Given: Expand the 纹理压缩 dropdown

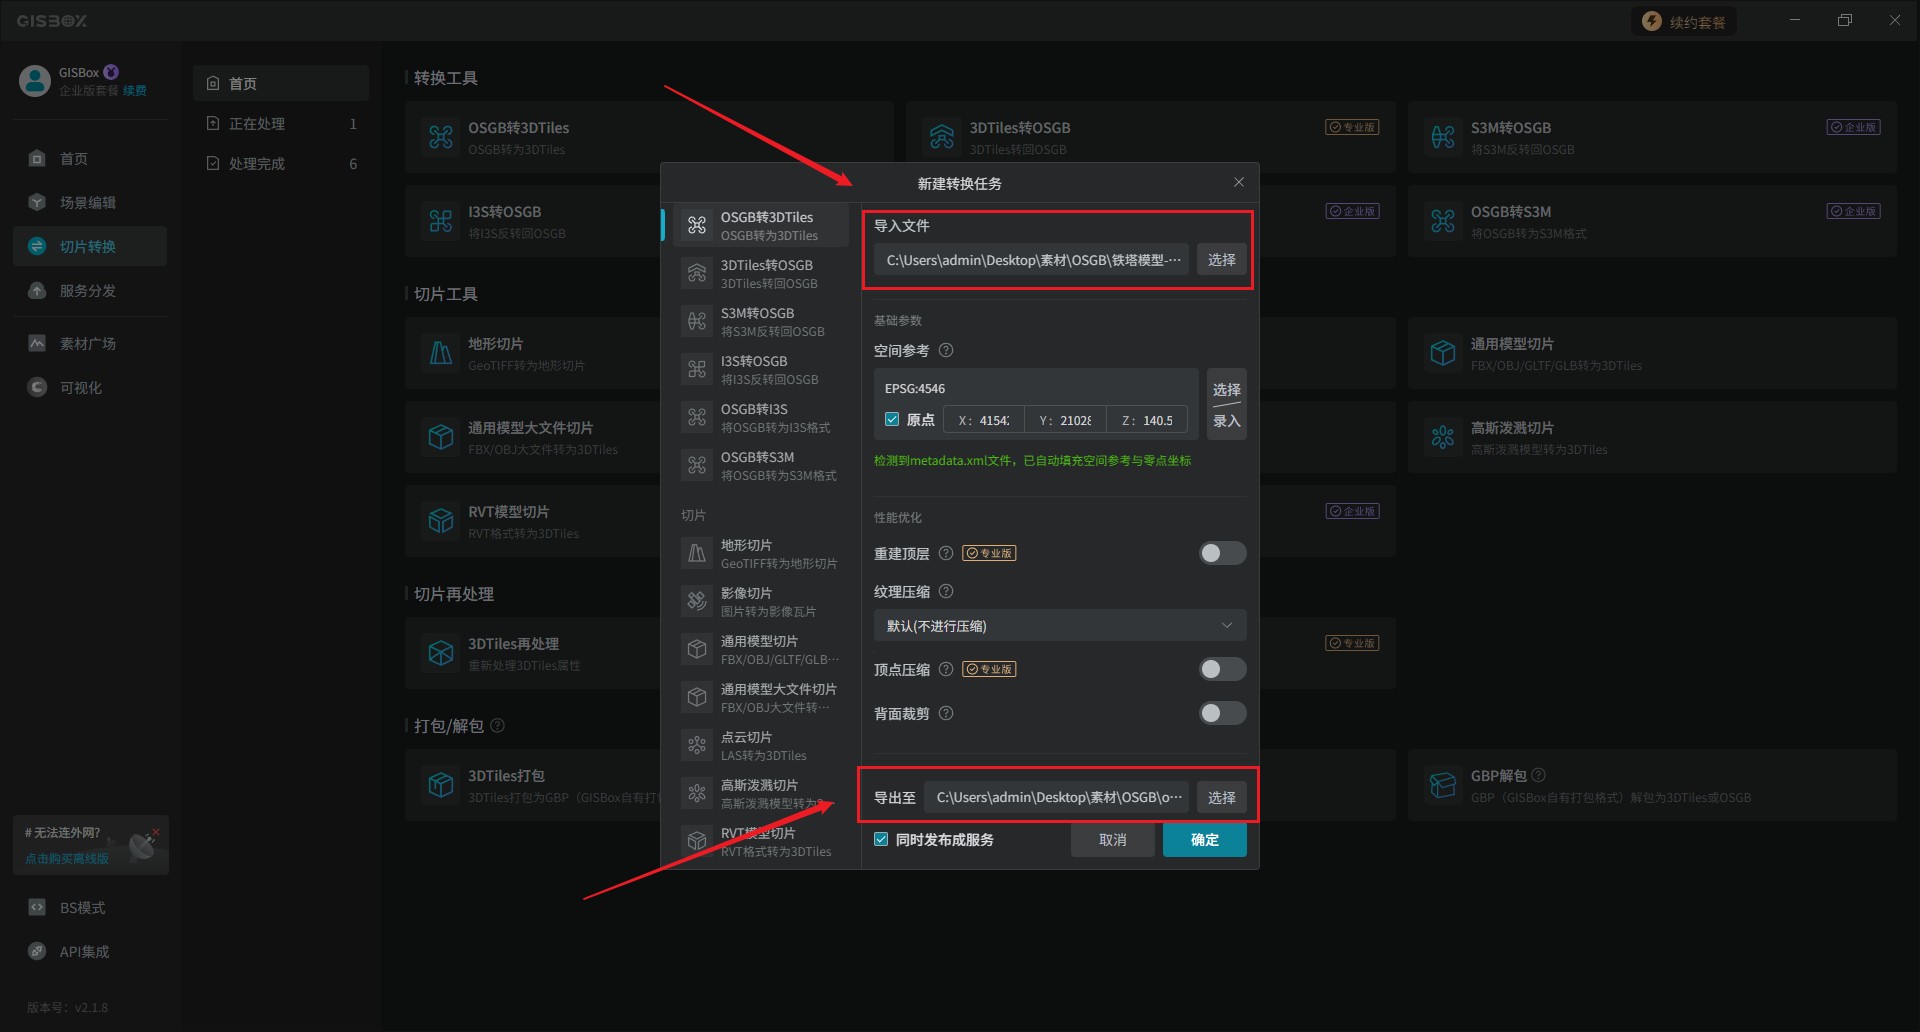Looking at the screenshot, I should pos(1059,626).
